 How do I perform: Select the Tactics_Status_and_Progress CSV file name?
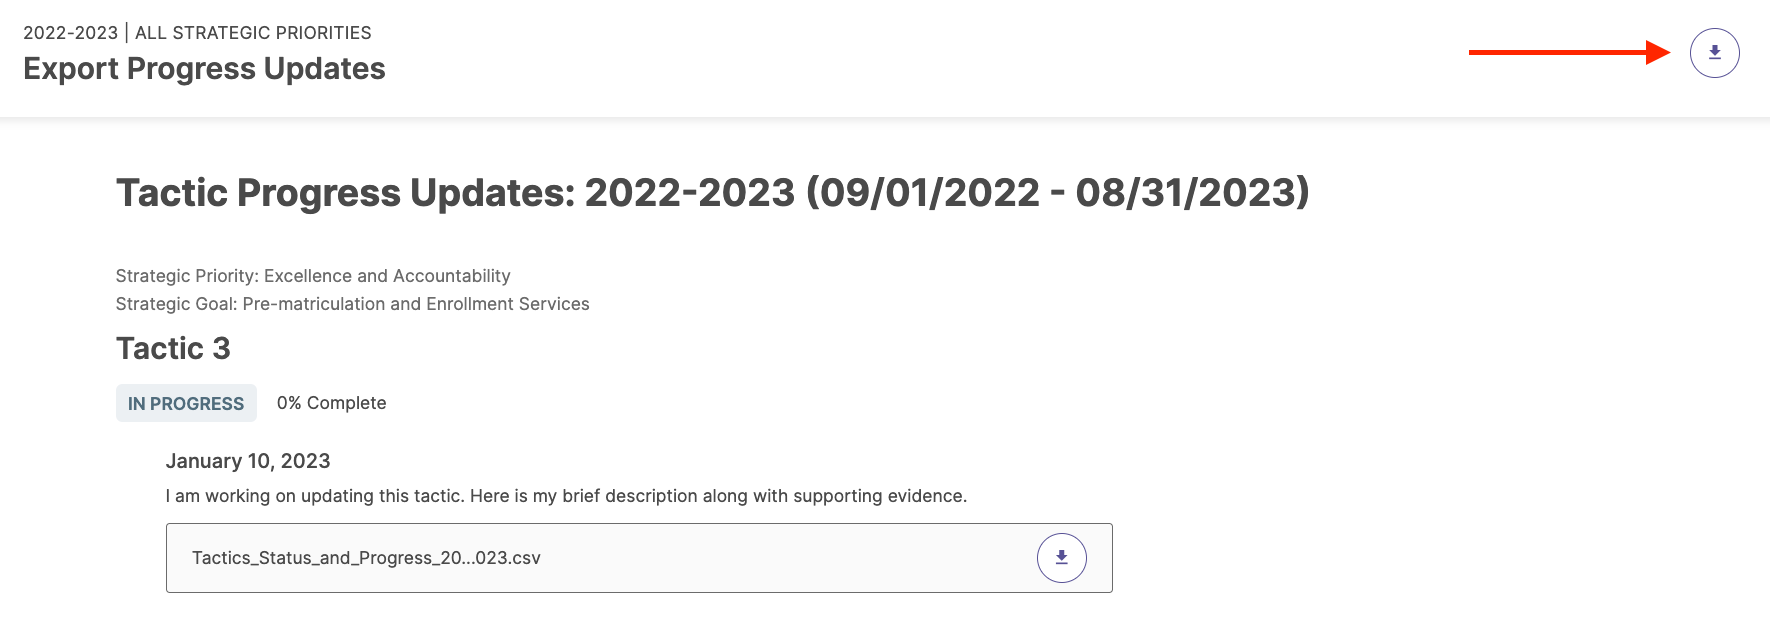pyautogui.click(x=366, y=558)
